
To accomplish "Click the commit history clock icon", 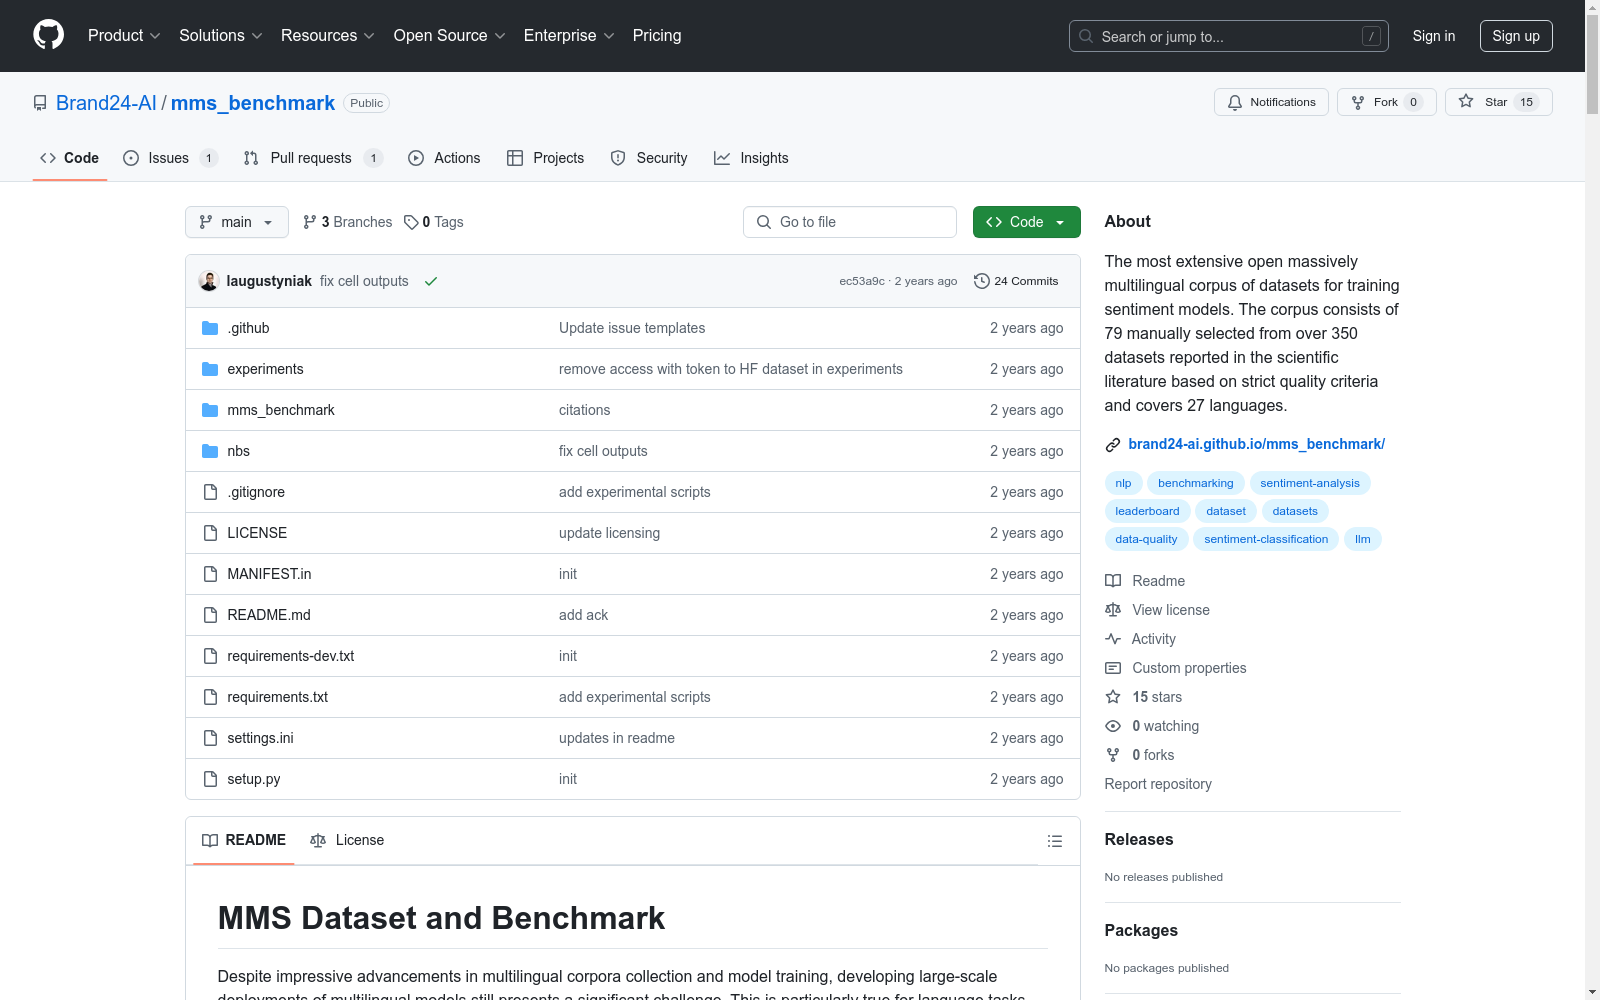I will tap(982, 281).
